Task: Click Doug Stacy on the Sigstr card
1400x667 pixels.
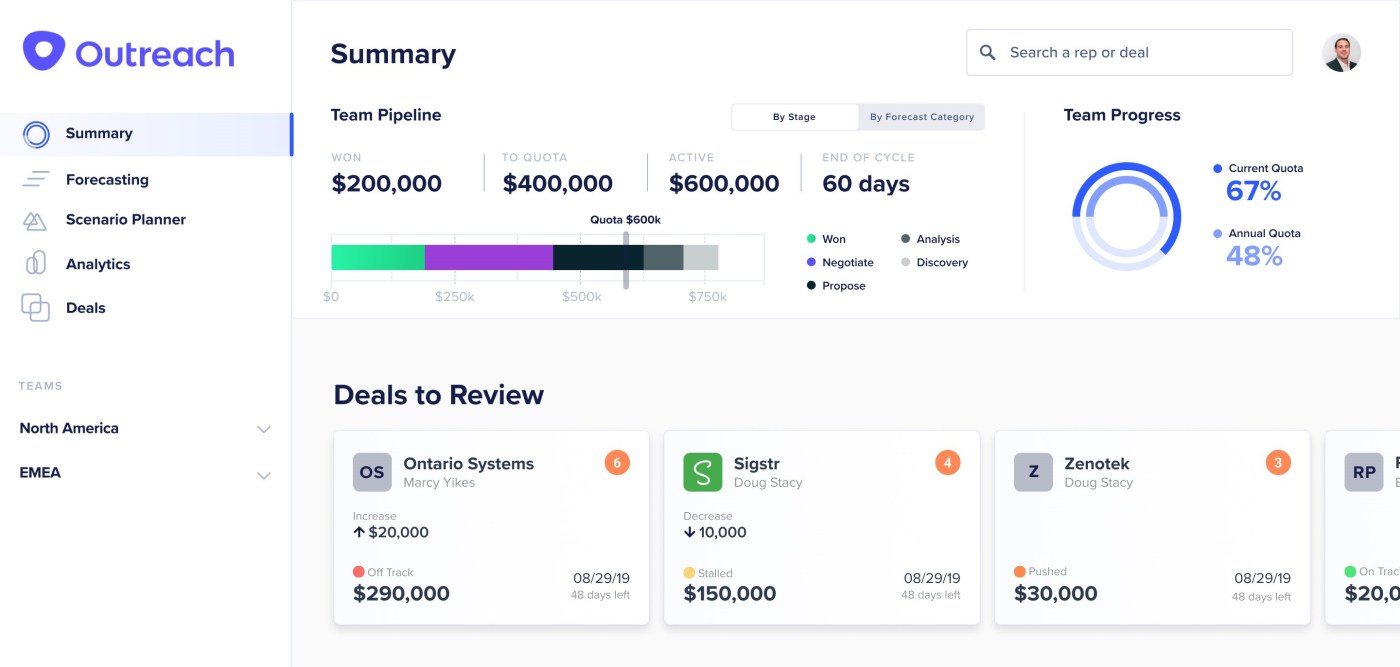Action: pos(768,483)
